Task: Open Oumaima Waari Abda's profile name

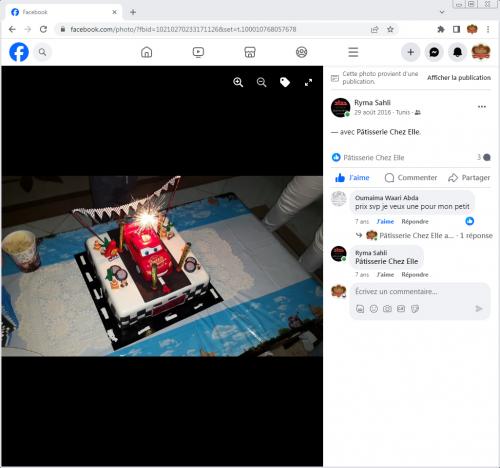Action: [x=386, y=198]
